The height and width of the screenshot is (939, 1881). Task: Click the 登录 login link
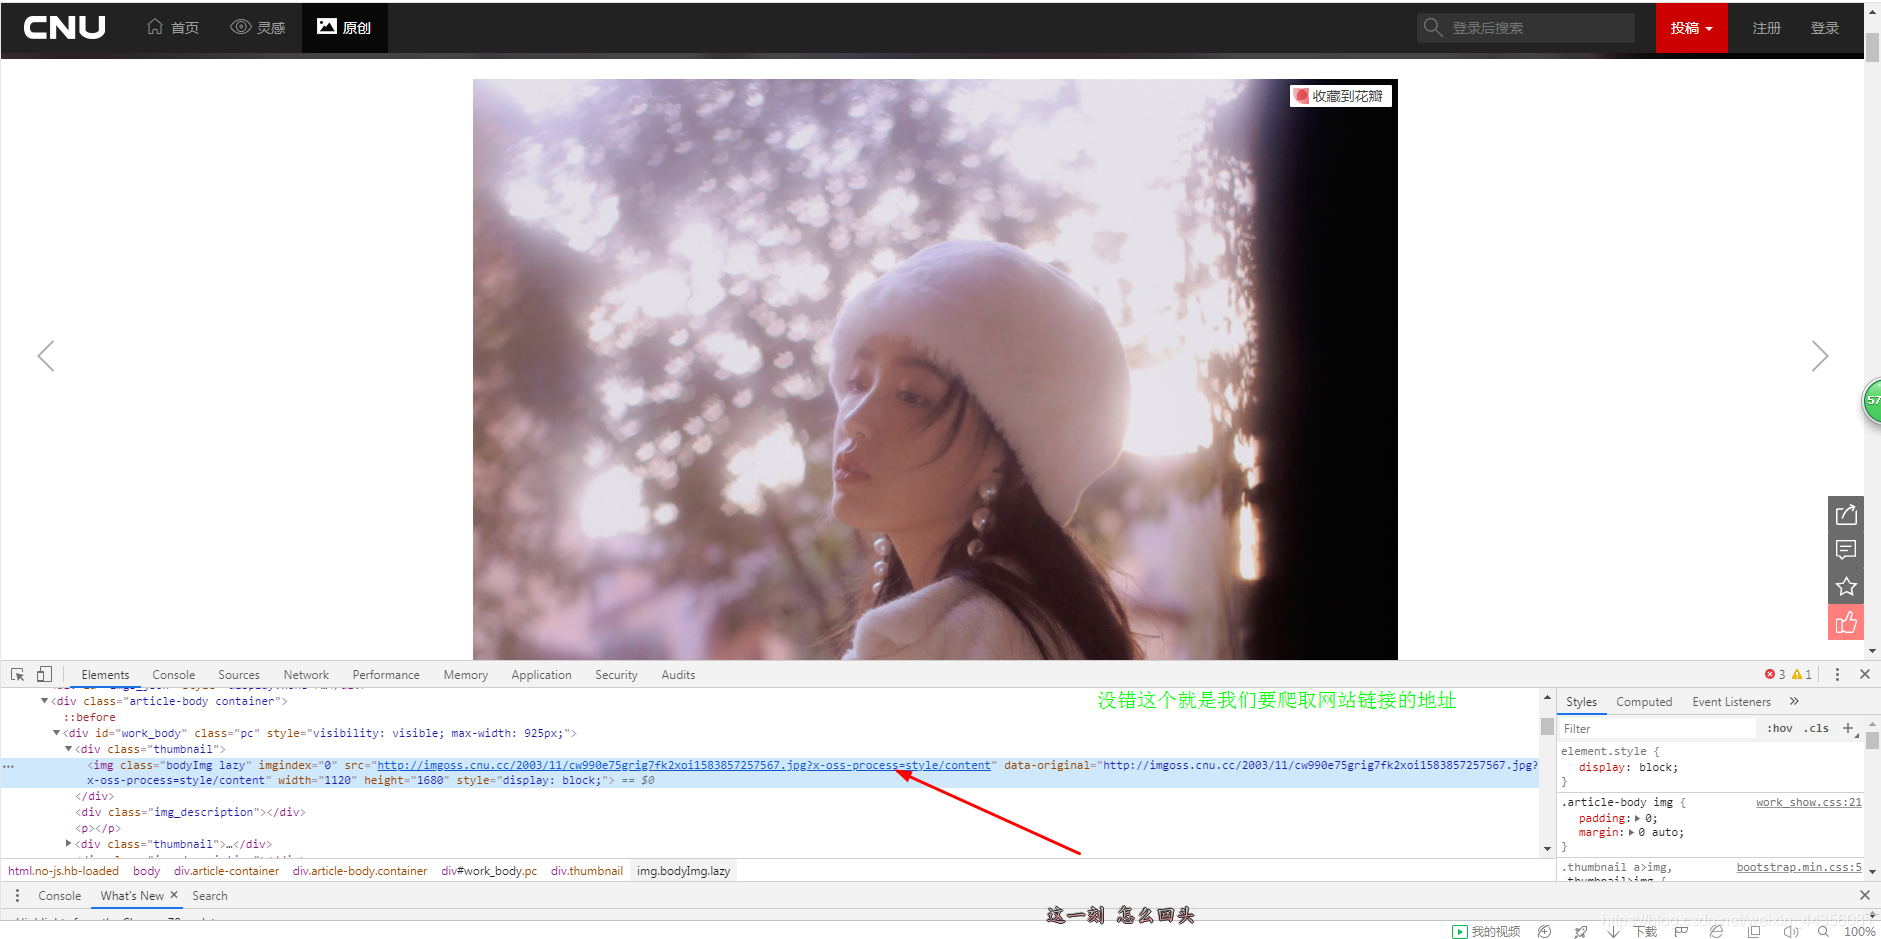point(1824,28)
